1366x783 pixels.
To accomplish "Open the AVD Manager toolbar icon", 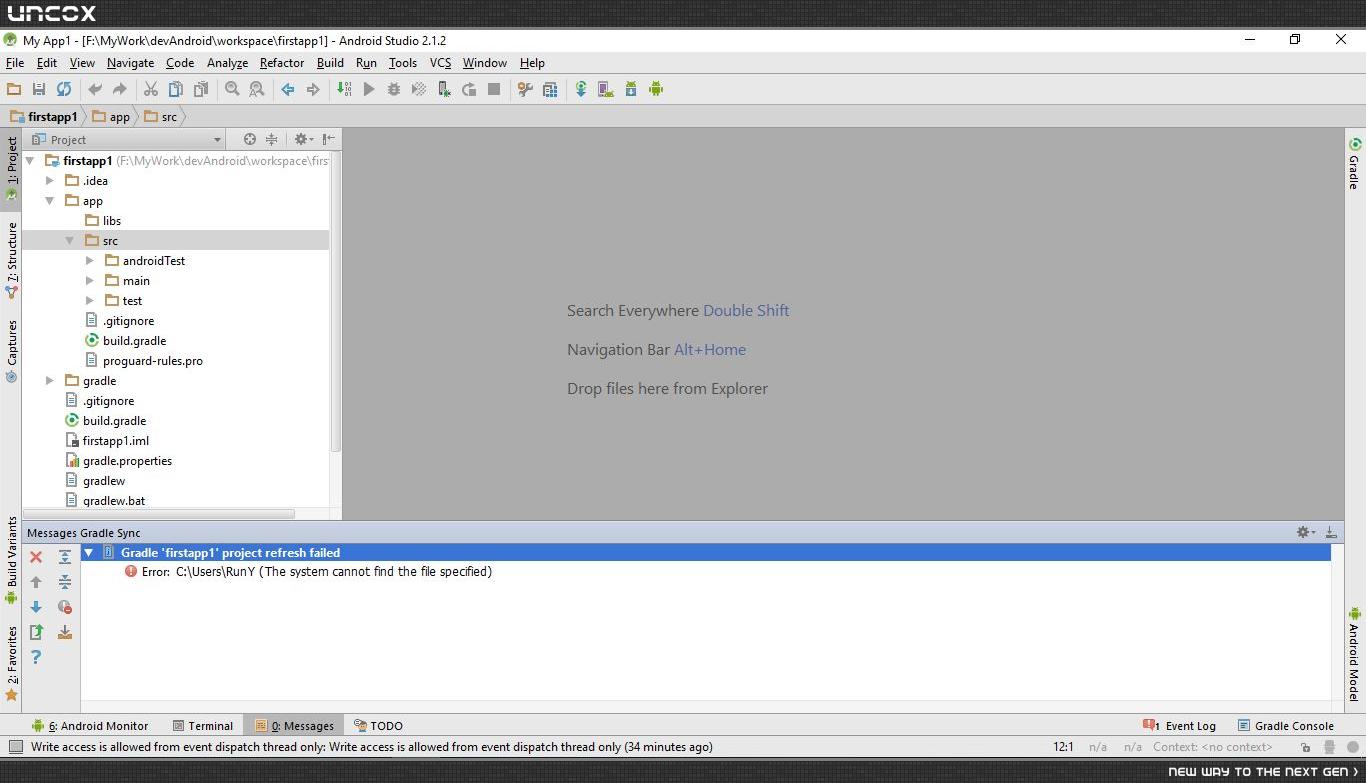I will pos(606,89).
